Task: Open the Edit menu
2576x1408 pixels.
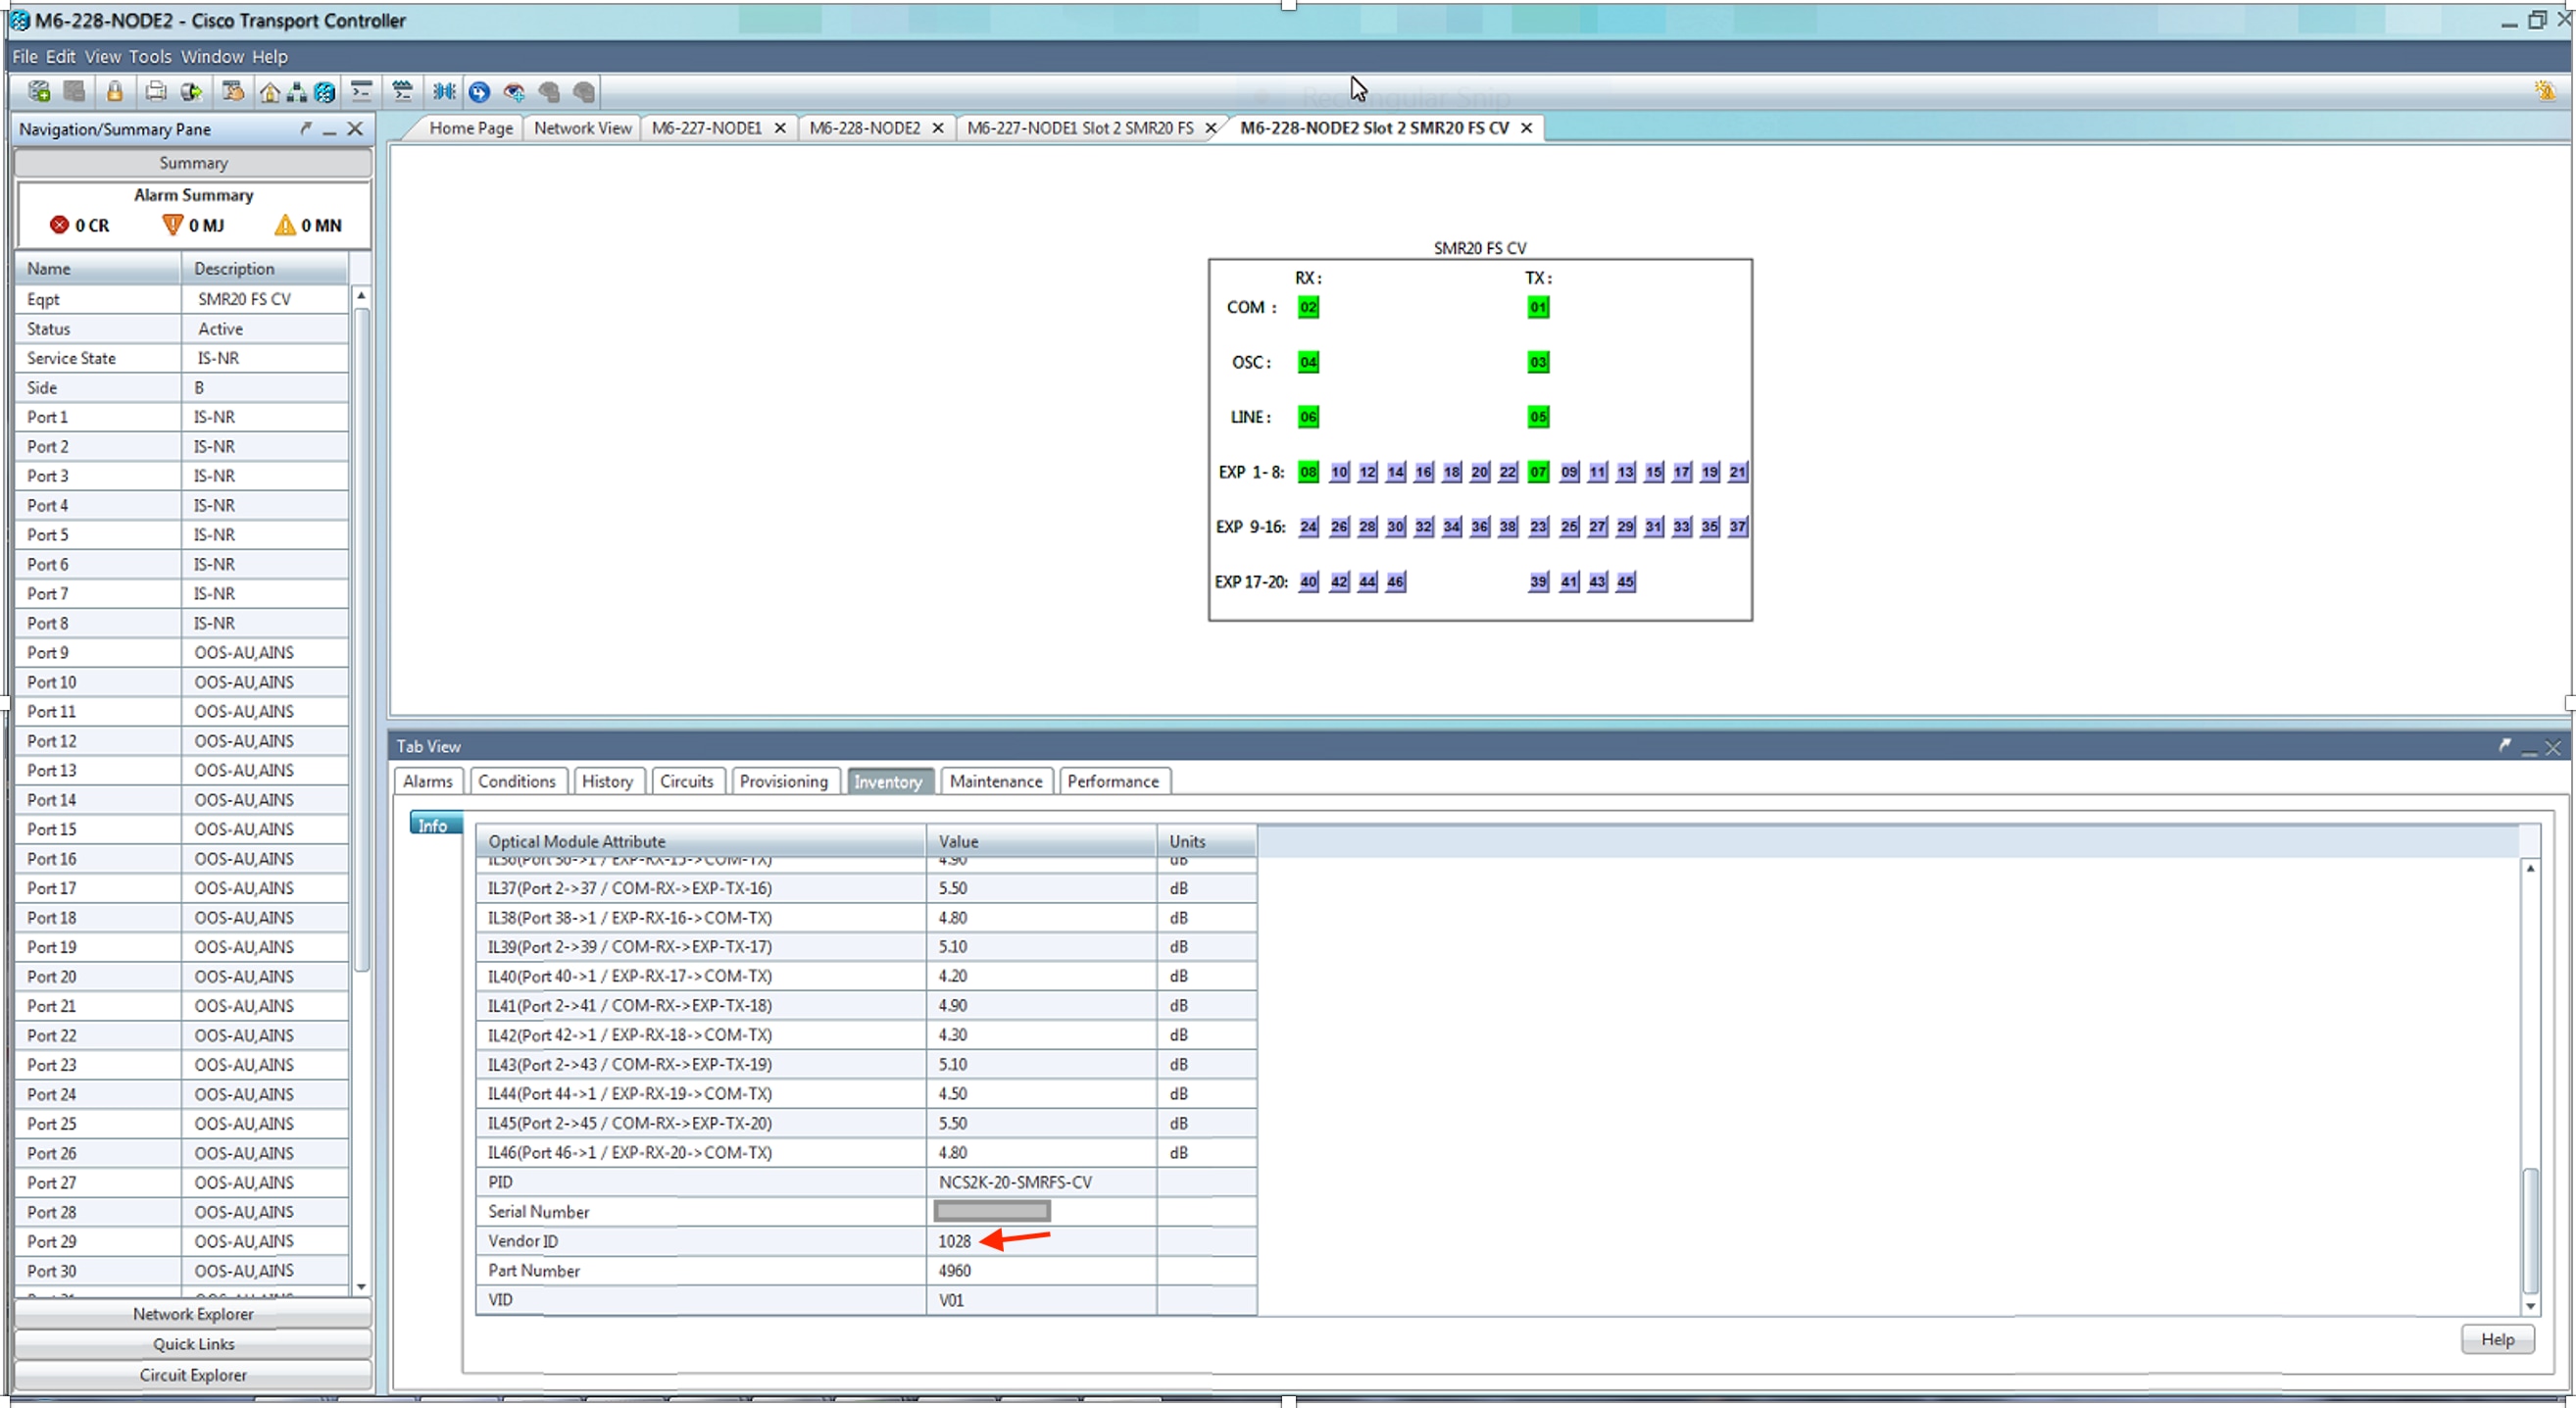Action: point(60,57)
